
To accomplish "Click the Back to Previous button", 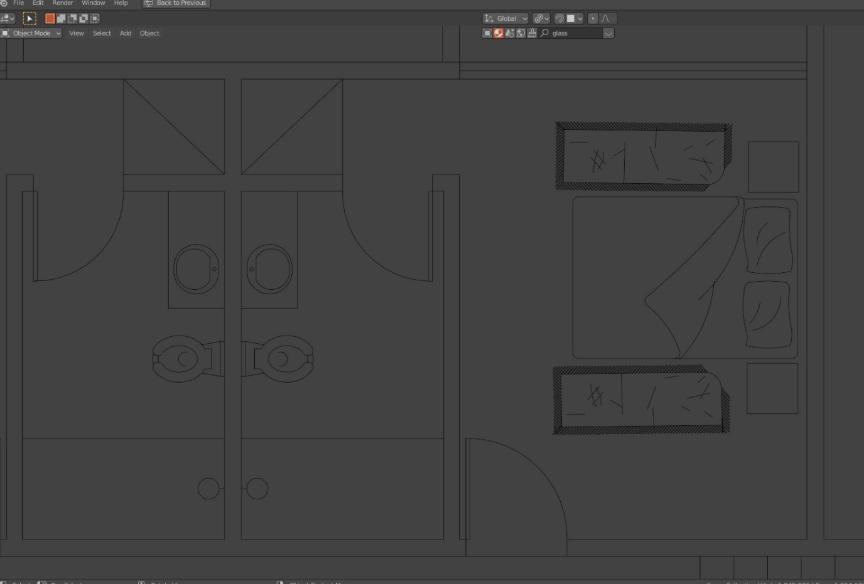I will point(176,3).
